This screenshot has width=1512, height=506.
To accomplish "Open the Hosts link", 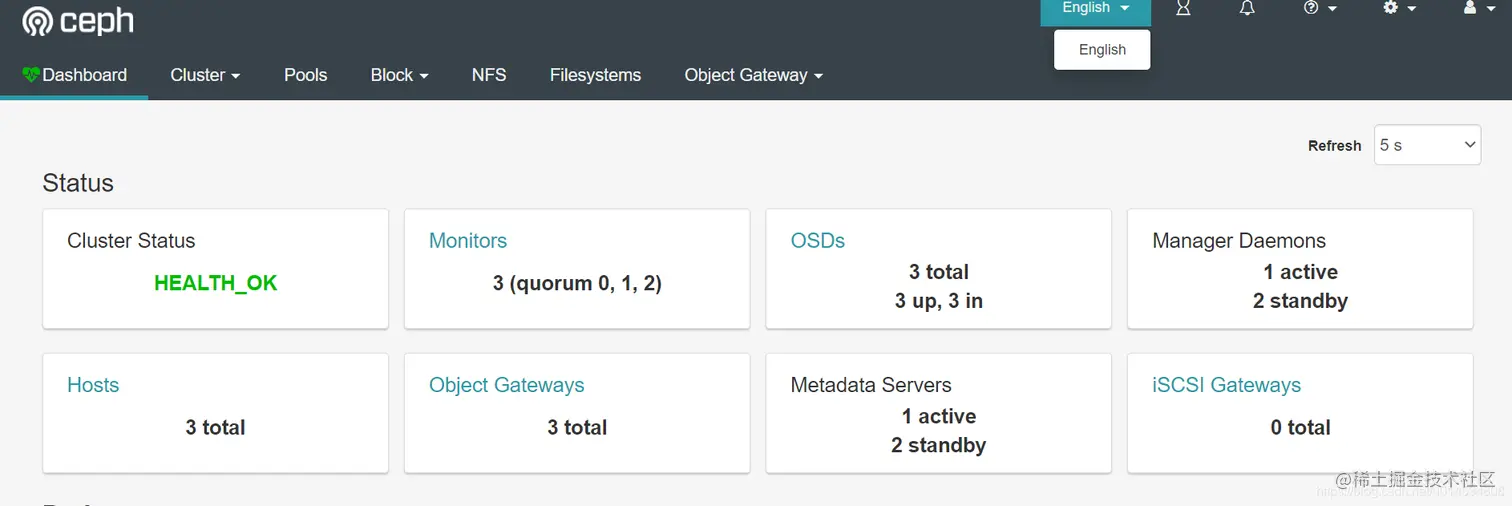I will (93, 385).
